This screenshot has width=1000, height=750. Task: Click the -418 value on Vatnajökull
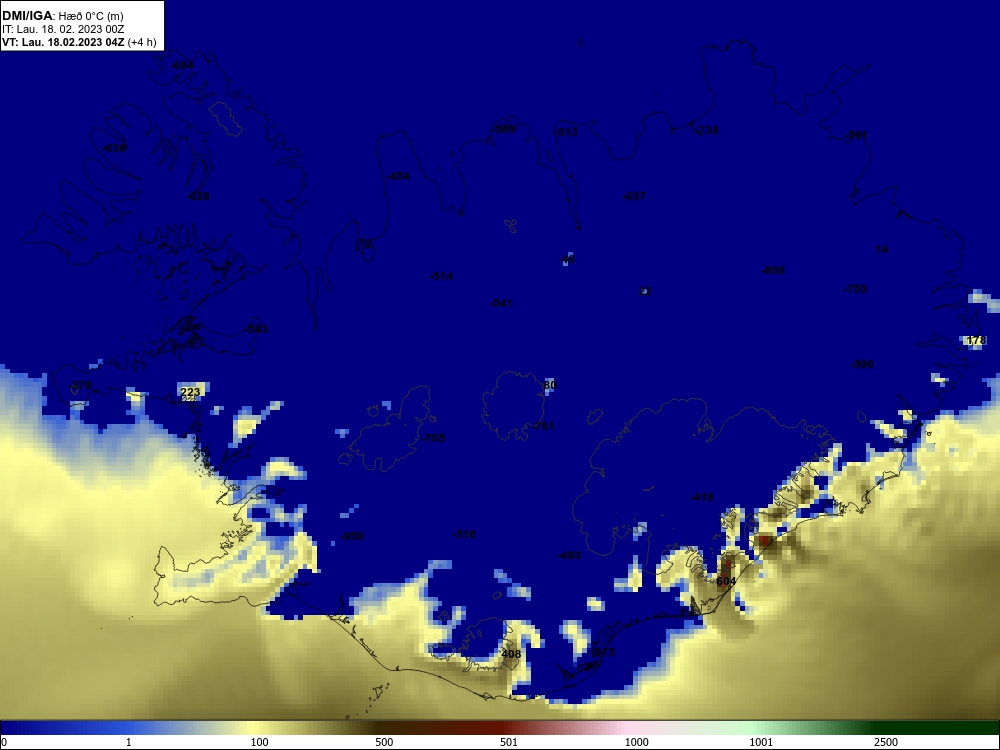tap(702, 497)
